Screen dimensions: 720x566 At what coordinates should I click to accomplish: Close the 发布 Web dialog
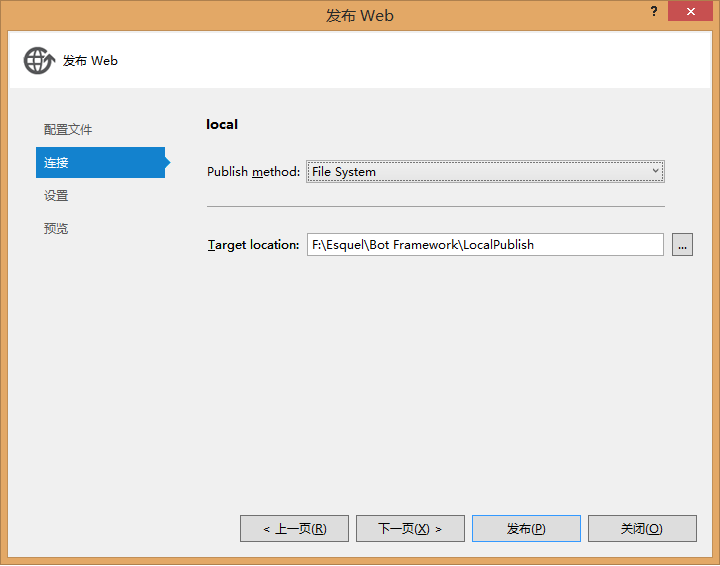[x=690, y=11]
